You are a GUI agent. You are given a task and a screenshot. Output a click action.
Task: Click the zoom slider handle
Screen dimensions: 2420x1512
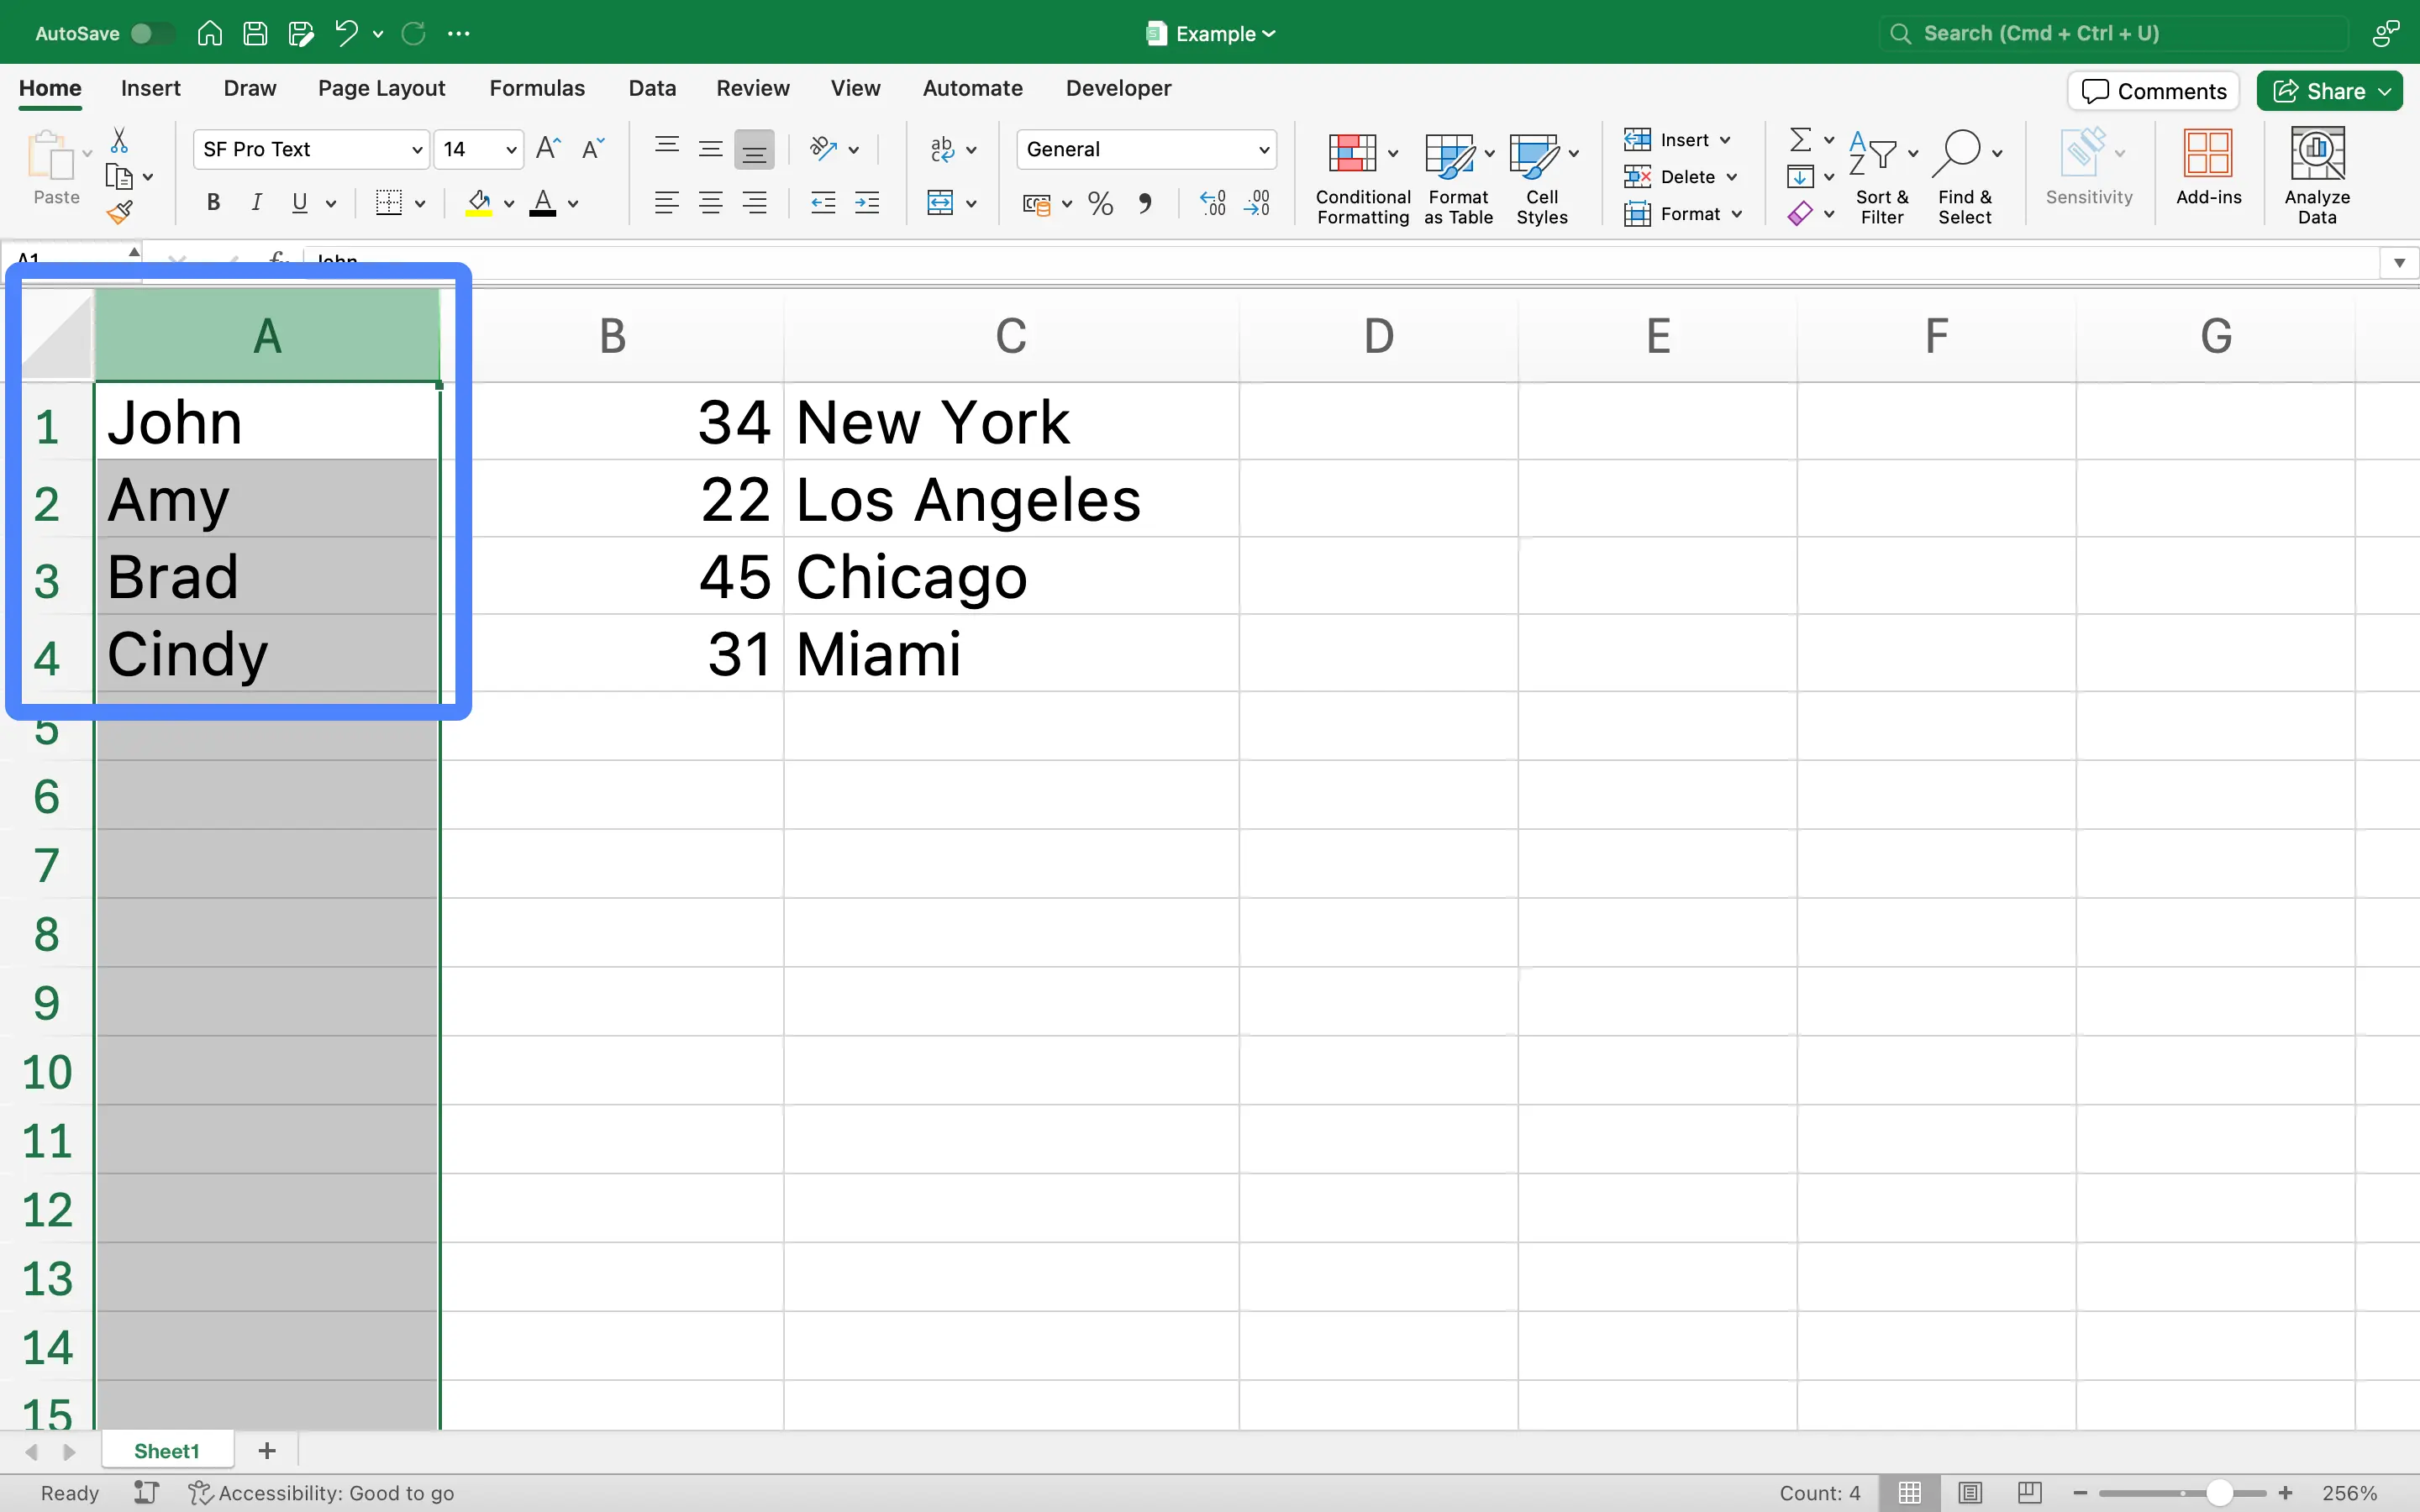point(2219,1493)
